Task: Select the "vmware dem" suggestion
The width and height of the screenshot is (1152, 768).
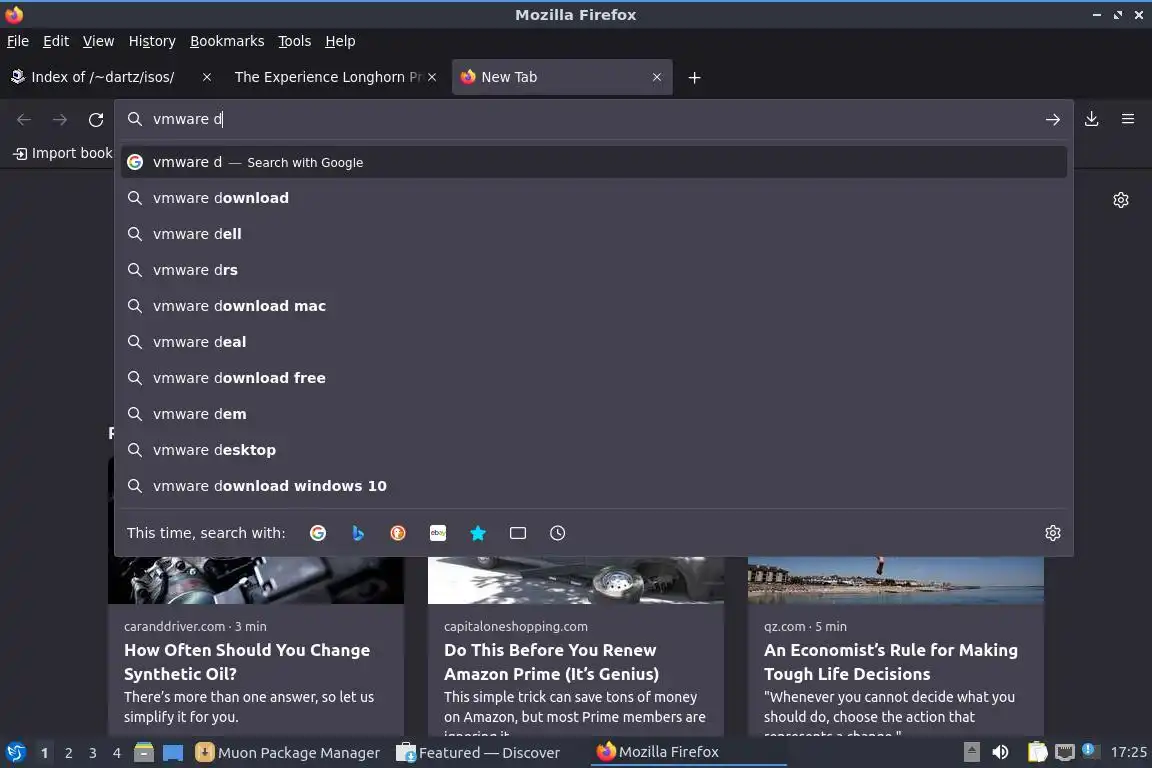Action: (594, 414)
